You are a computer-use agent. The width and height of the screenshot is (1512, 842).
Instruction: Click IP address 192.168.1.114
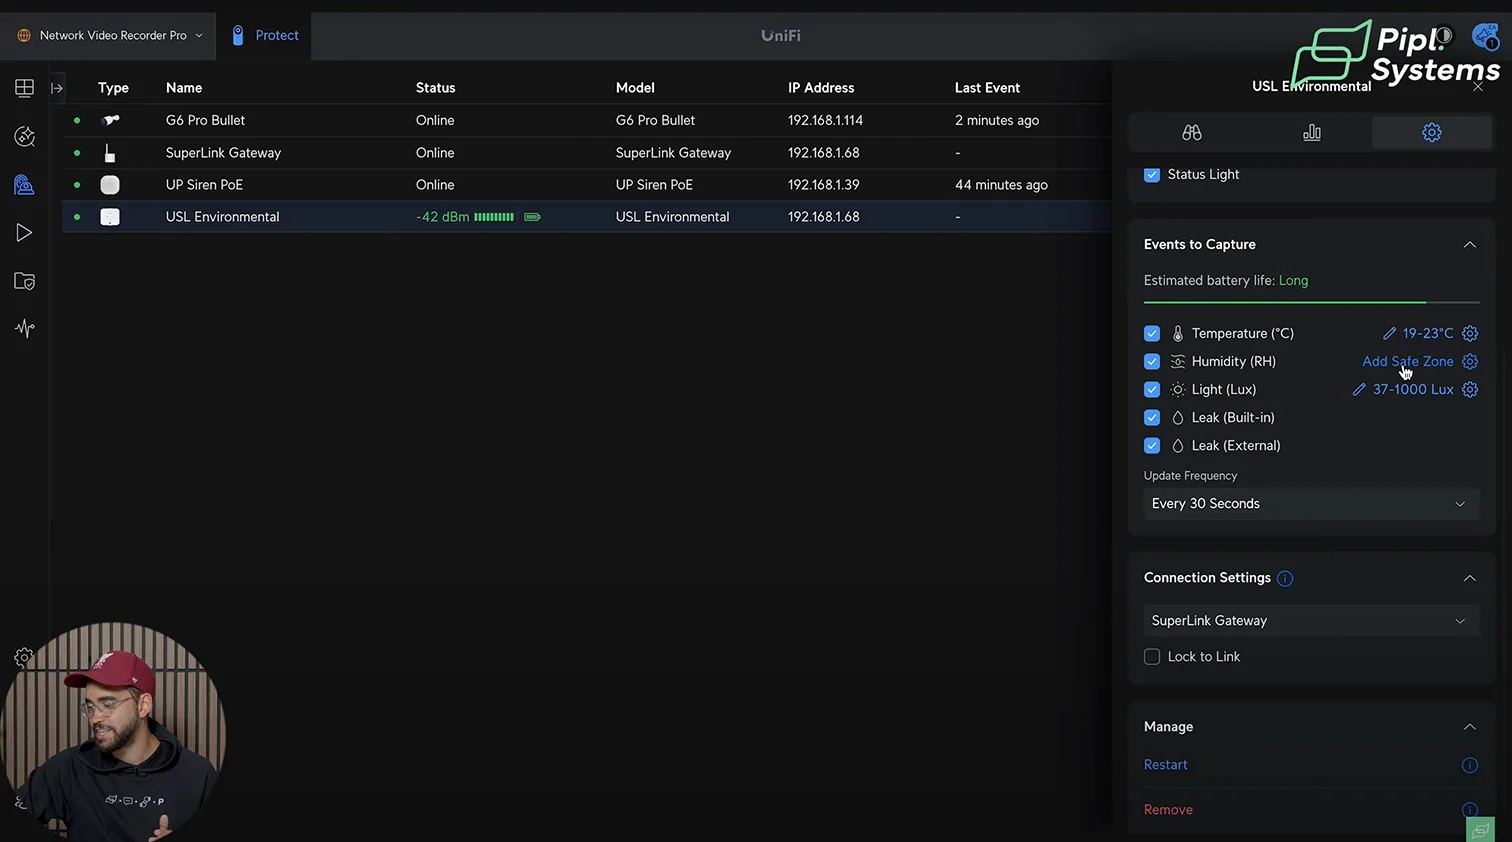[x=825, y=120]
